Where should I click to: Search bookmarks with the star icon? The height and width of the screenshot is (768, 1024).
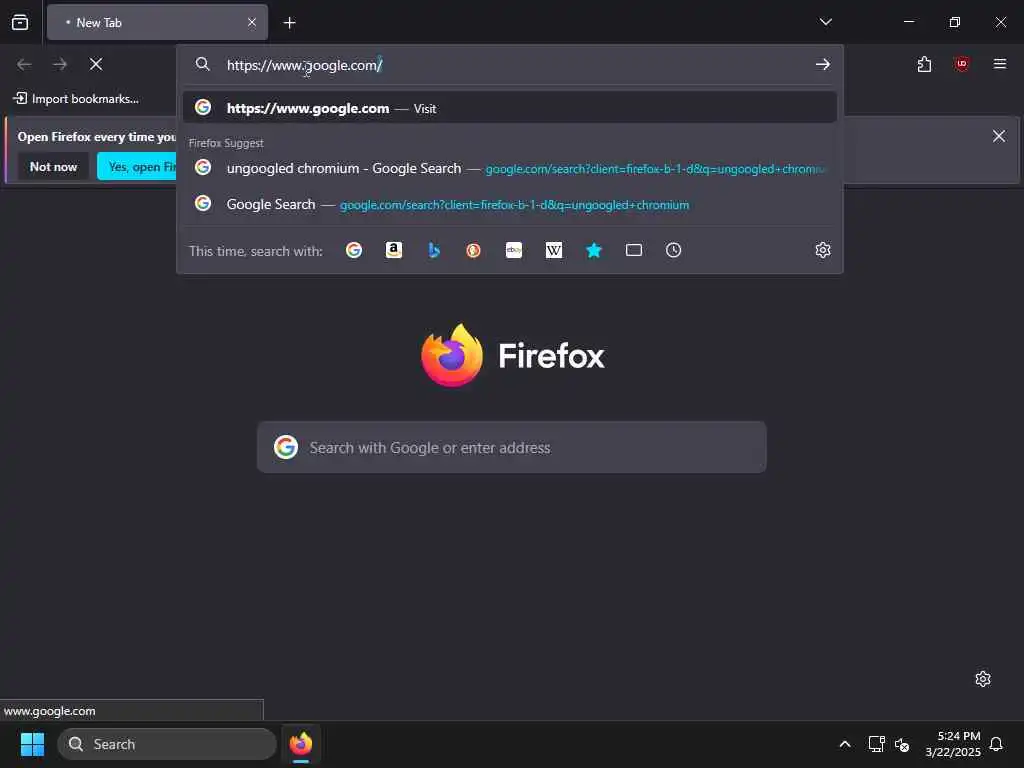coord(594,250)
